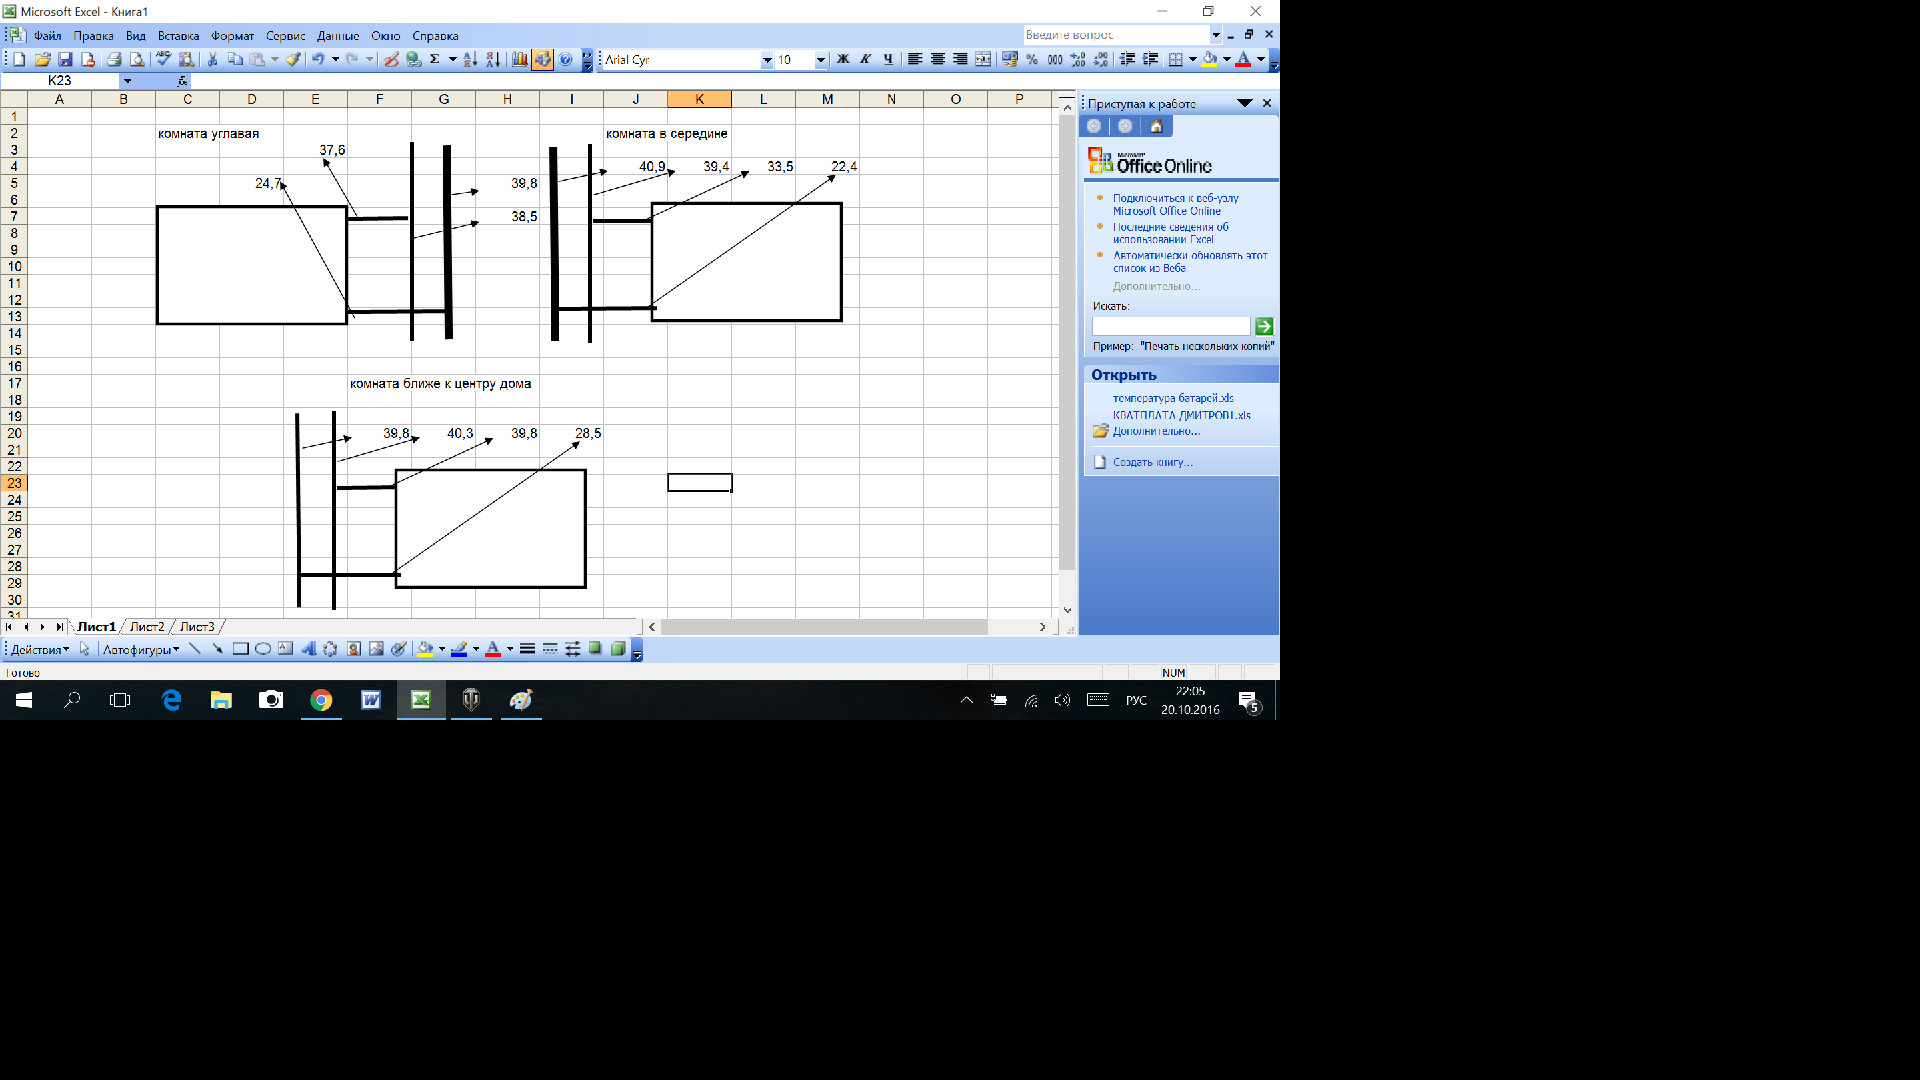The image size is (1920, 1080).
Task: Open the task pane title dropdown arrow
Action: click(1245, 103)
